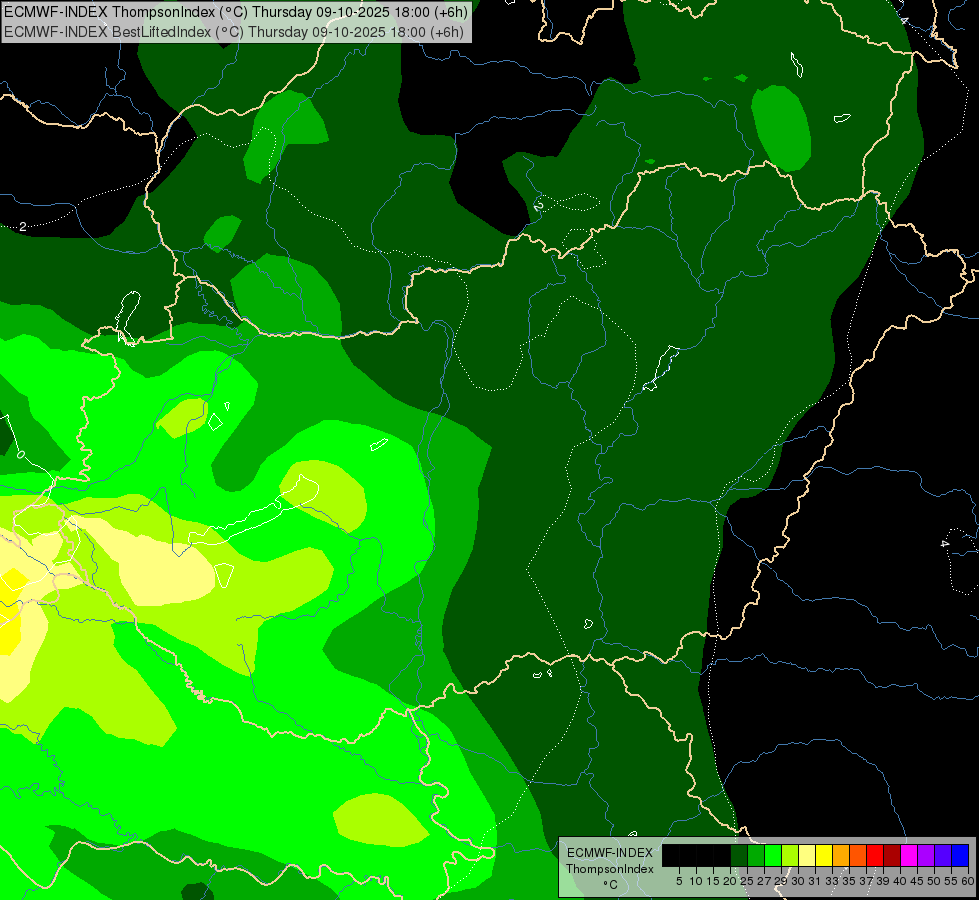Pick the yellow-green 29–30 legend swatch
Screen dimensions: 979x900
click(x=790, y=855)
